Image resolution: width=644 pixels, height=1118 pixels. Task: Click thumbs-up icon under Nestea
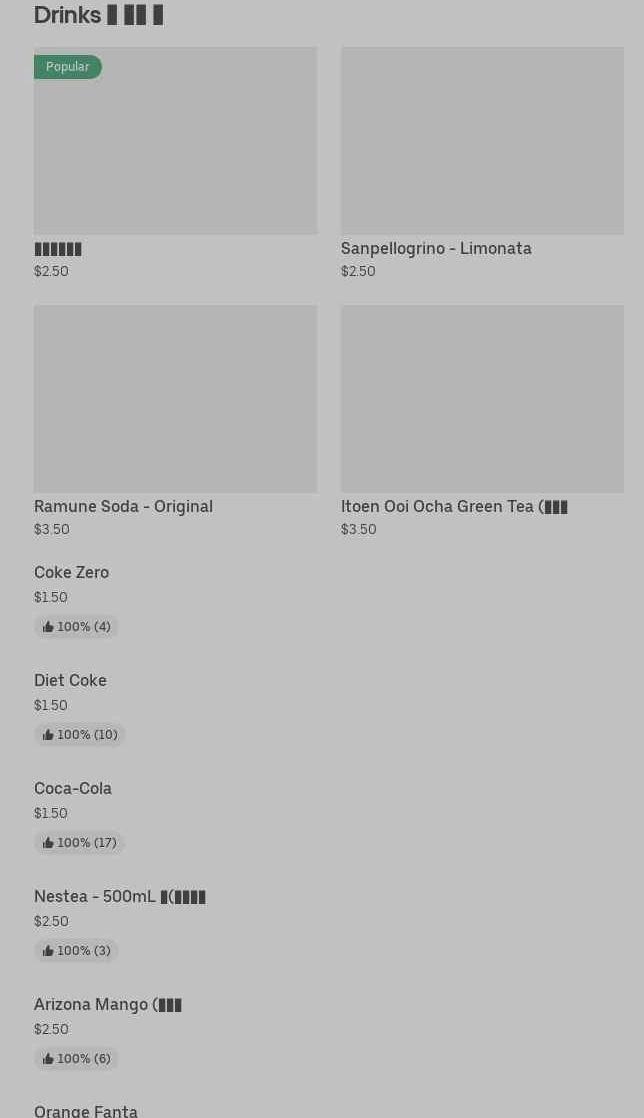coord(48,951)
